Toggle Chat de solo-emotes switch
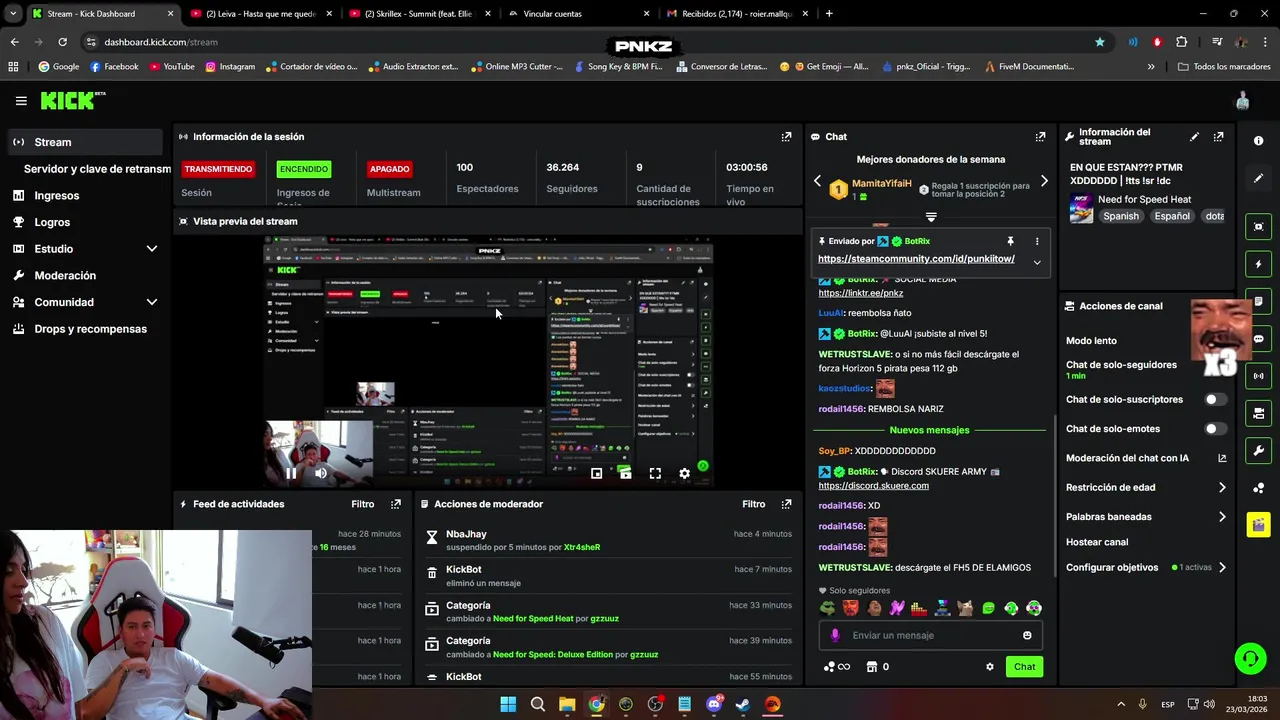 pos(1215,429)
